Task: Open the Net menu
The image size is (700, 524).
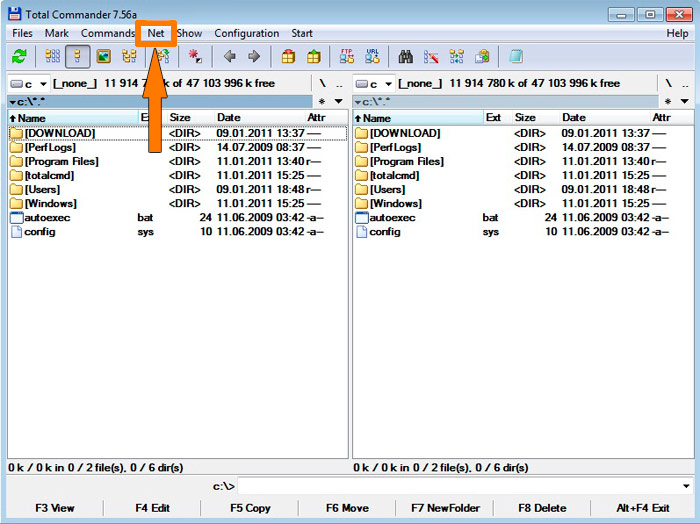Action: pyautogui.click(x=156, y=33)
